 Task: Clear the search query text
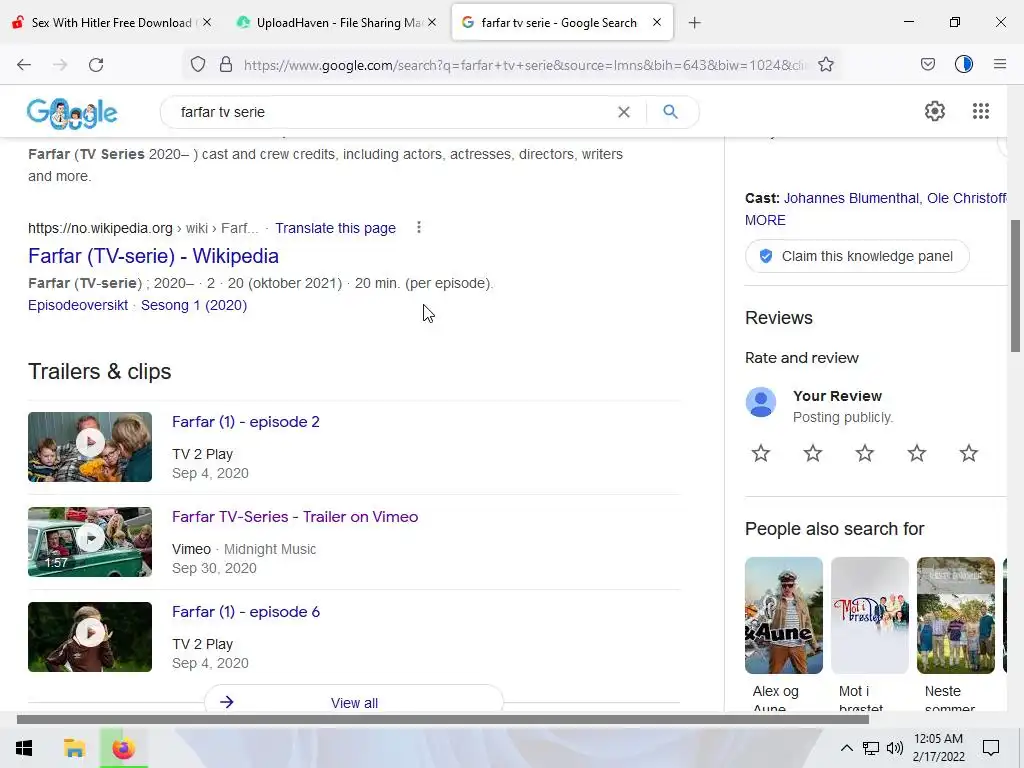pos(624,112)
